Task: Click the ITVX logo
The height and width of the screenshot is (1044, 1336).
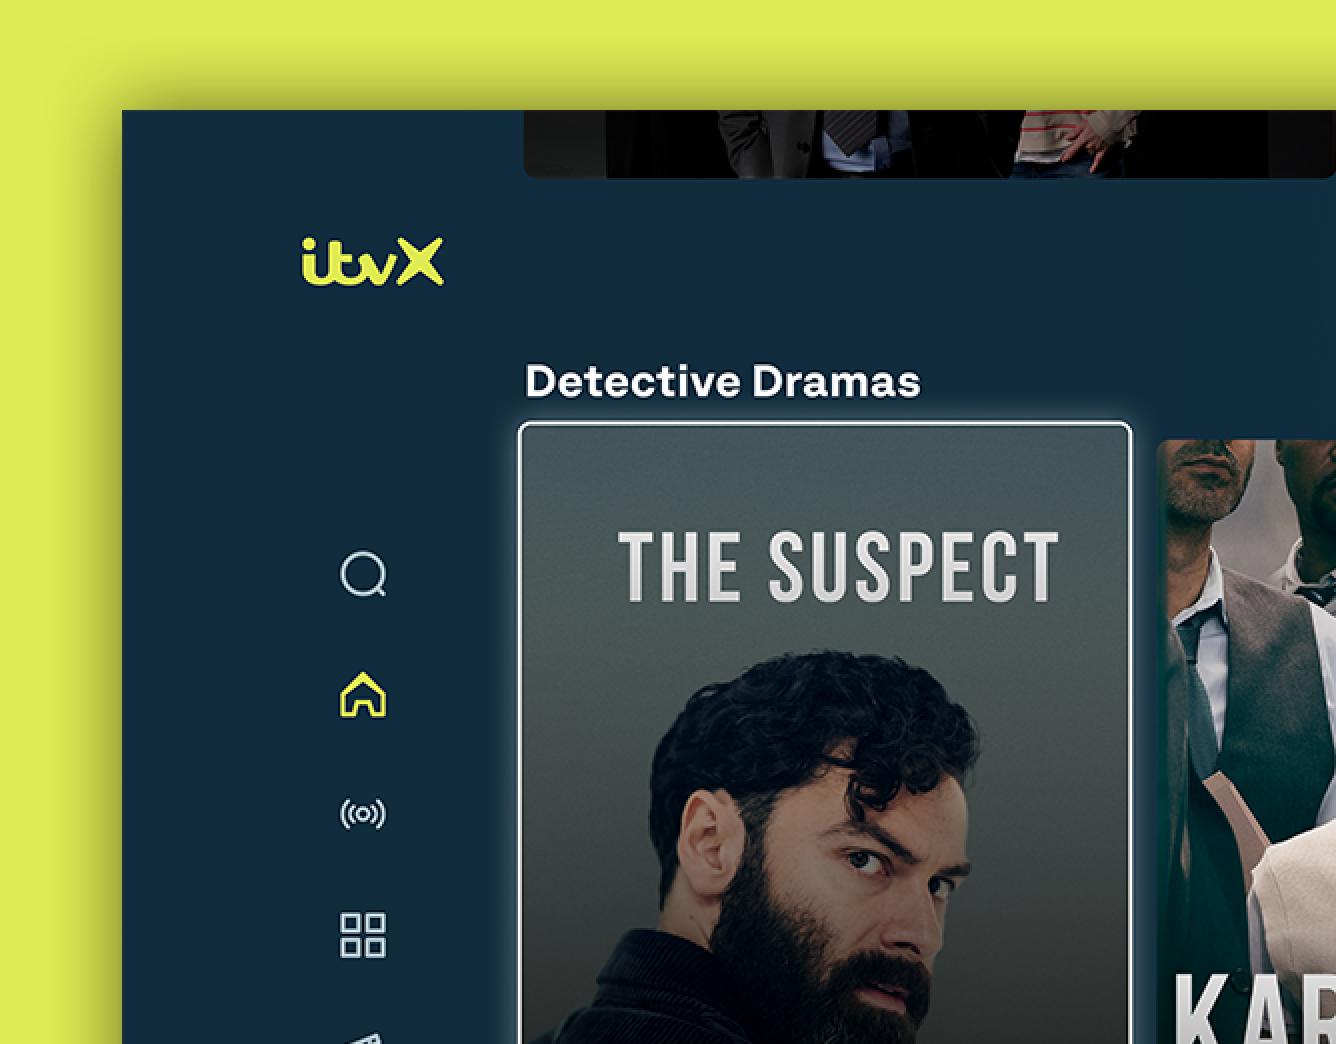Action: click(372, 262)
